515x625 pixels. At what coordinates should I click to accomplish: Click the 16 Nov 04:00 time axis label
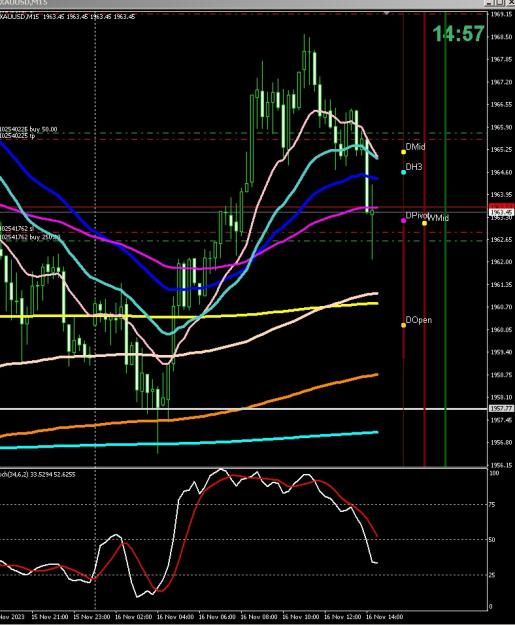[x=175, y=617]
